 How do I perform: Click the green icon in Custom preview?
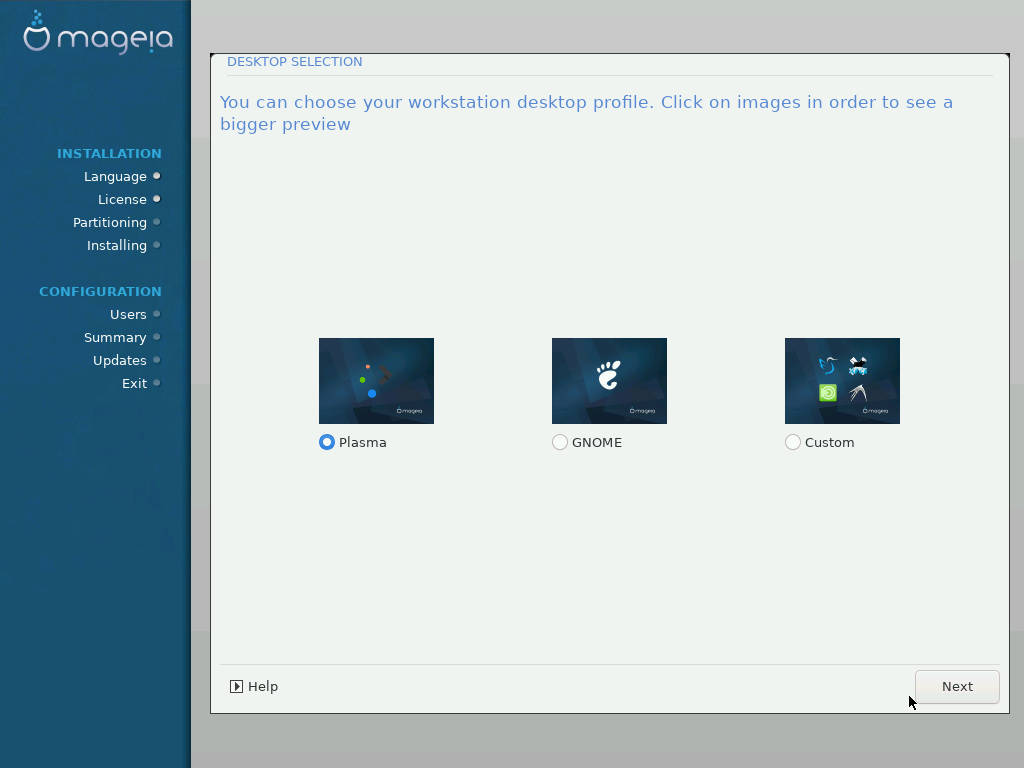[x=828, y=392]
